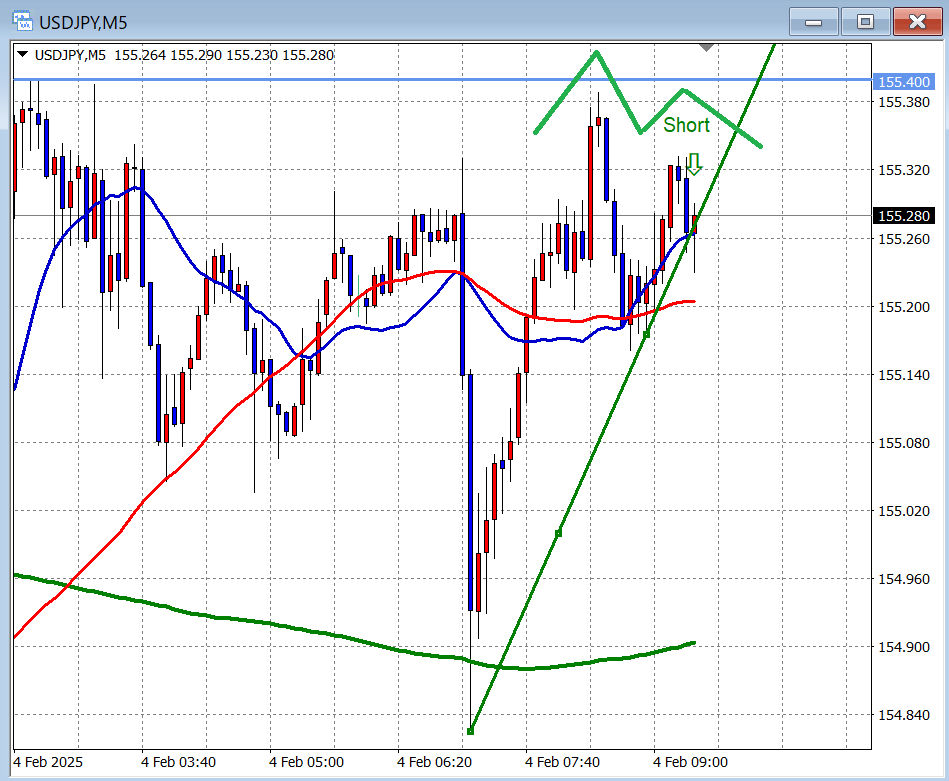Viewport: 949px width, 781px height.
Task: Select the green down arrow near Short
Action: coord(694,163)
